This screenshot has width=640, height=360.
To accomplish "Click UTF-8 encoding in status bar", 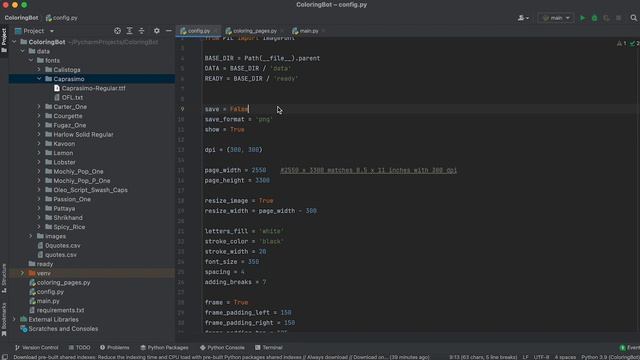I will pos(541,357).
